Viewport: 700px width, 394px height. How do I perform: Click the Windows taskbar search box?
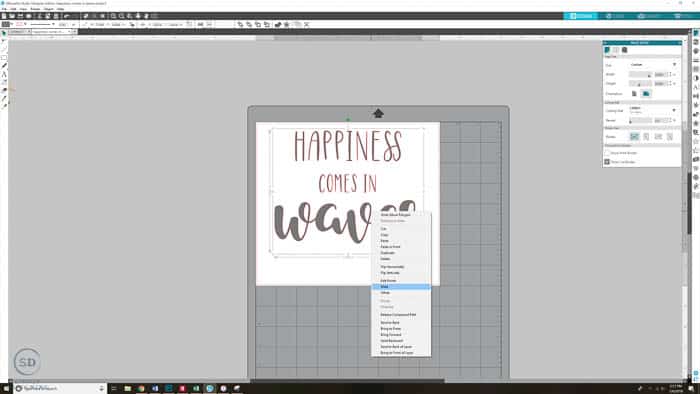[60, 388]
